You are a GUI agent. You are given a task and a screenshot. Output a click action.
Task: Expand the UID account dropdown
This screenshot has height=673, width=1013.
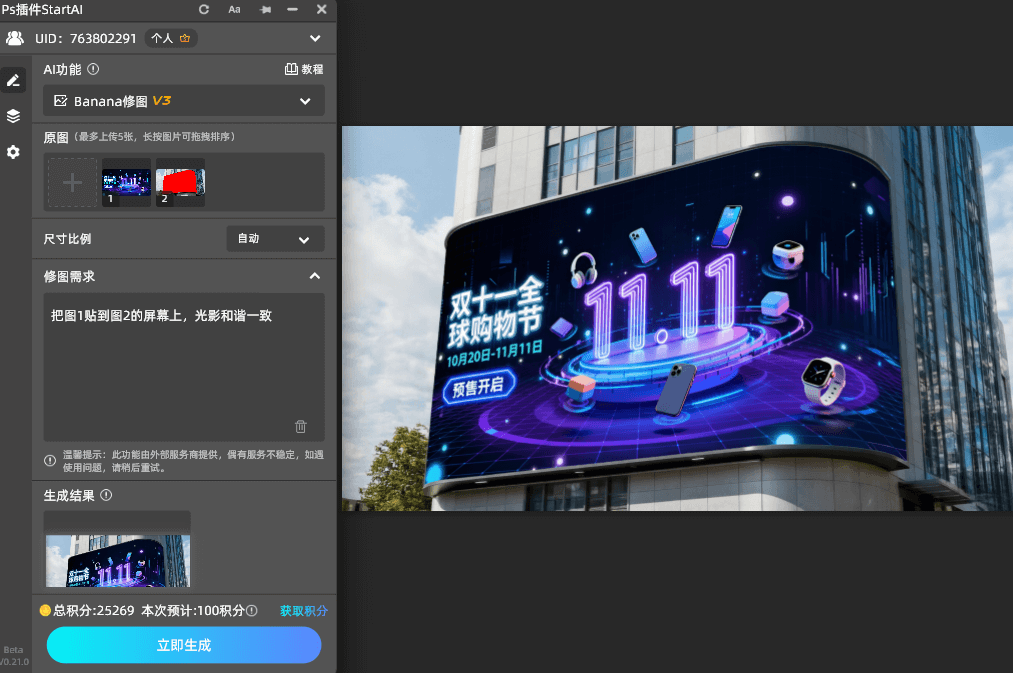point(315,38)
